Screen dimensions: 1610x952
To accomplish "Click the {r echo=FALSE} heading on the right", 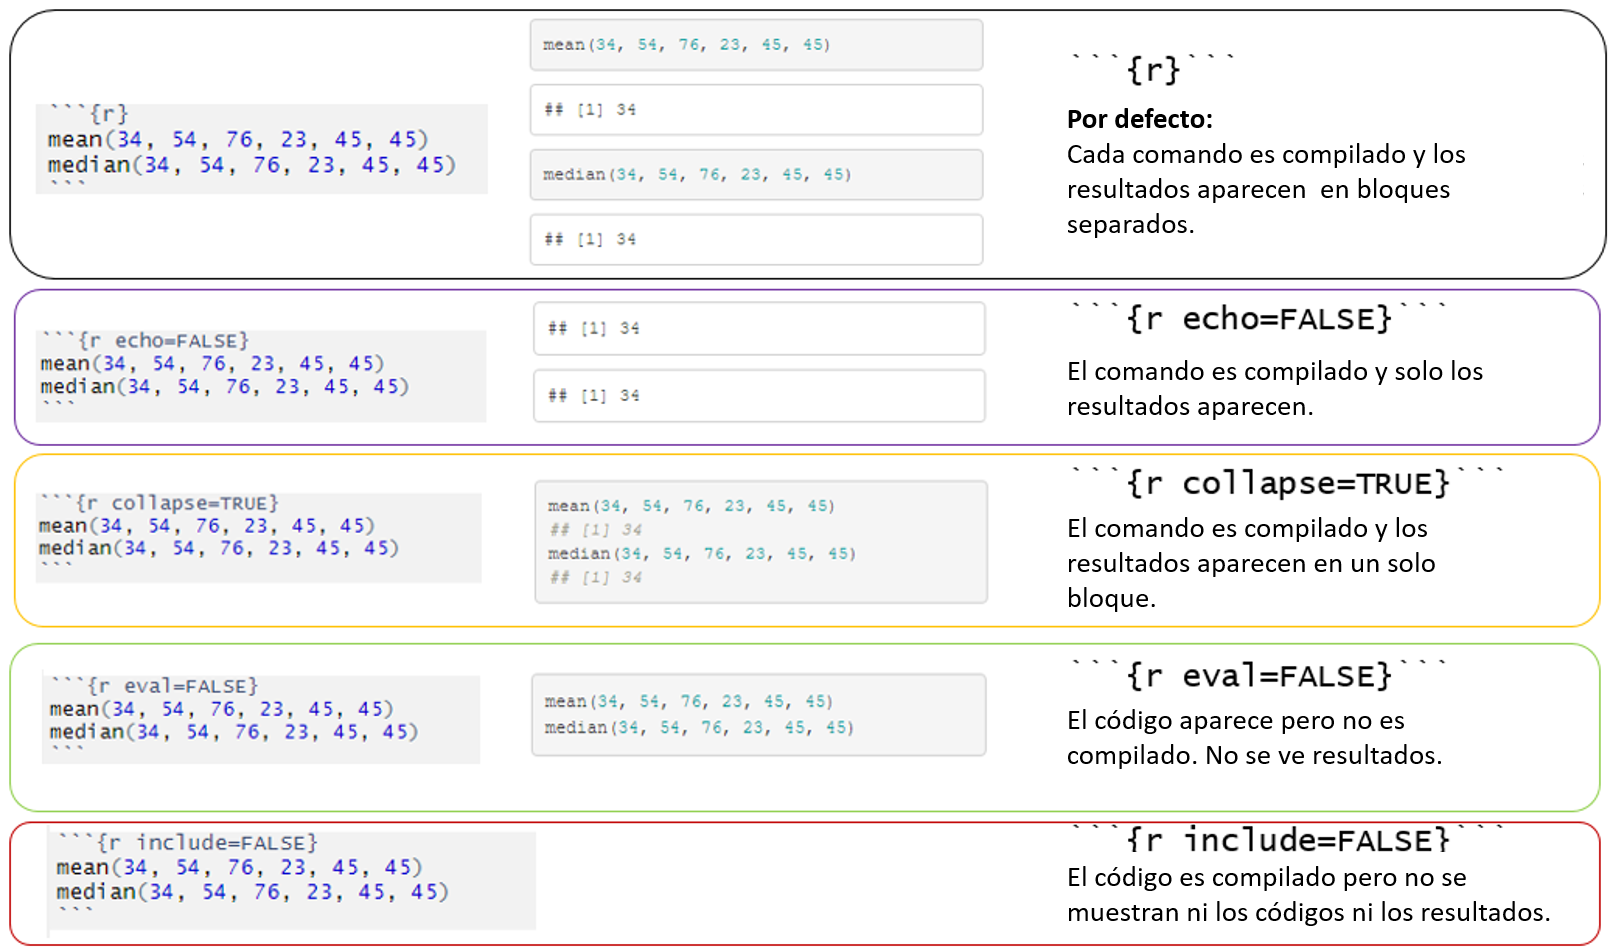I will (x=1259, y=318).
